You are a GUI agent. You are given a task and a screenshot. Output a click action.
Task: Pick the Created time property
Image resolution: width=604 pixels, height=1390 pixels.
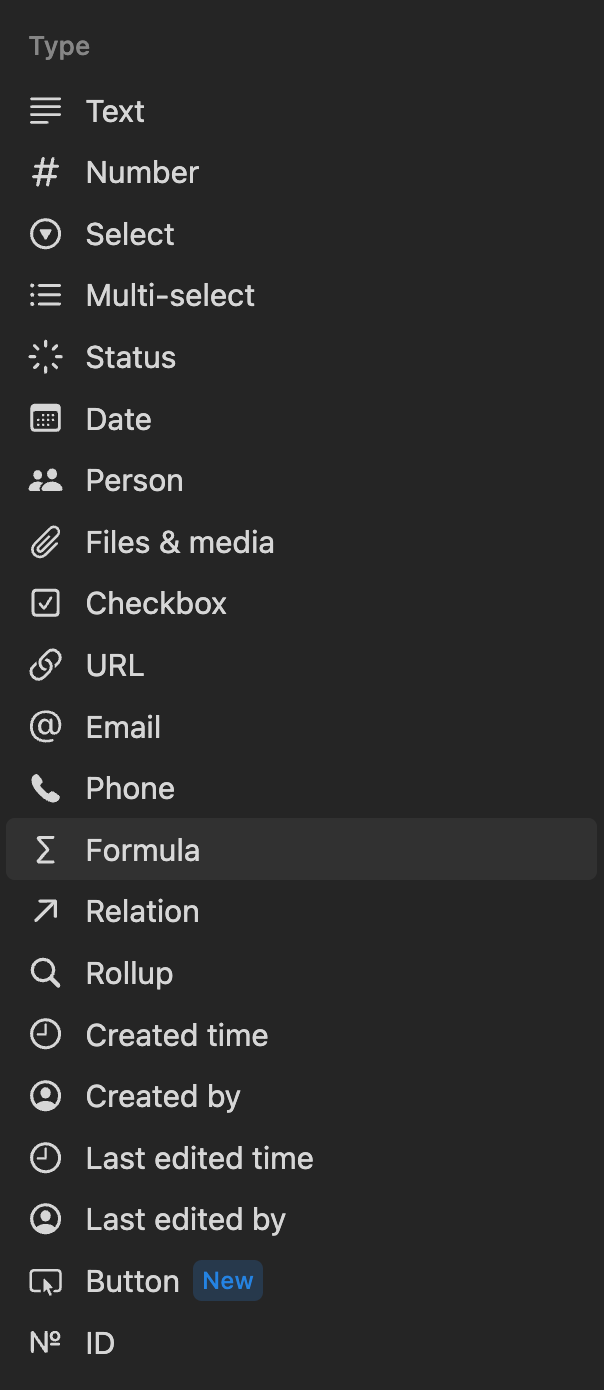176,1036
